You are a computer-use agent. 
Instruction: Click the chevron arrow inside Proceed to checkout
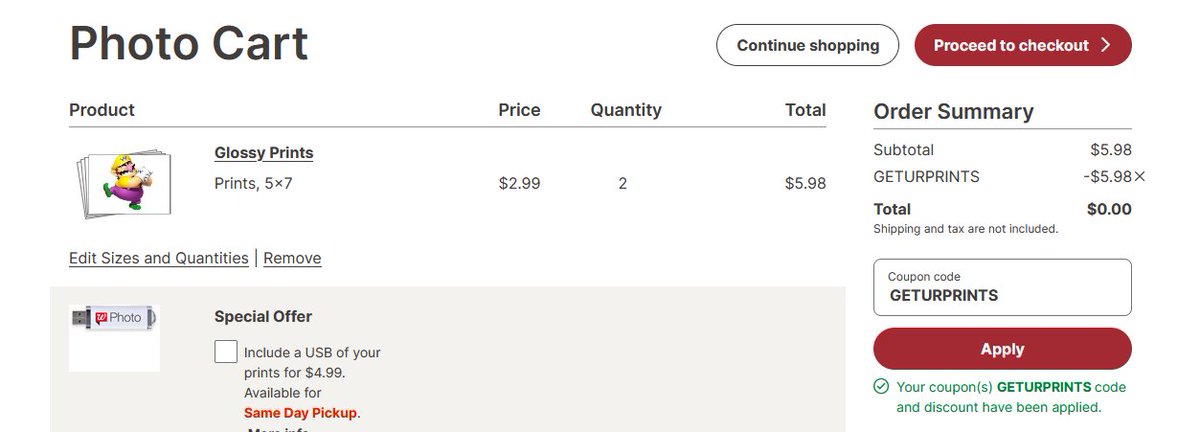coord(1105,45)
